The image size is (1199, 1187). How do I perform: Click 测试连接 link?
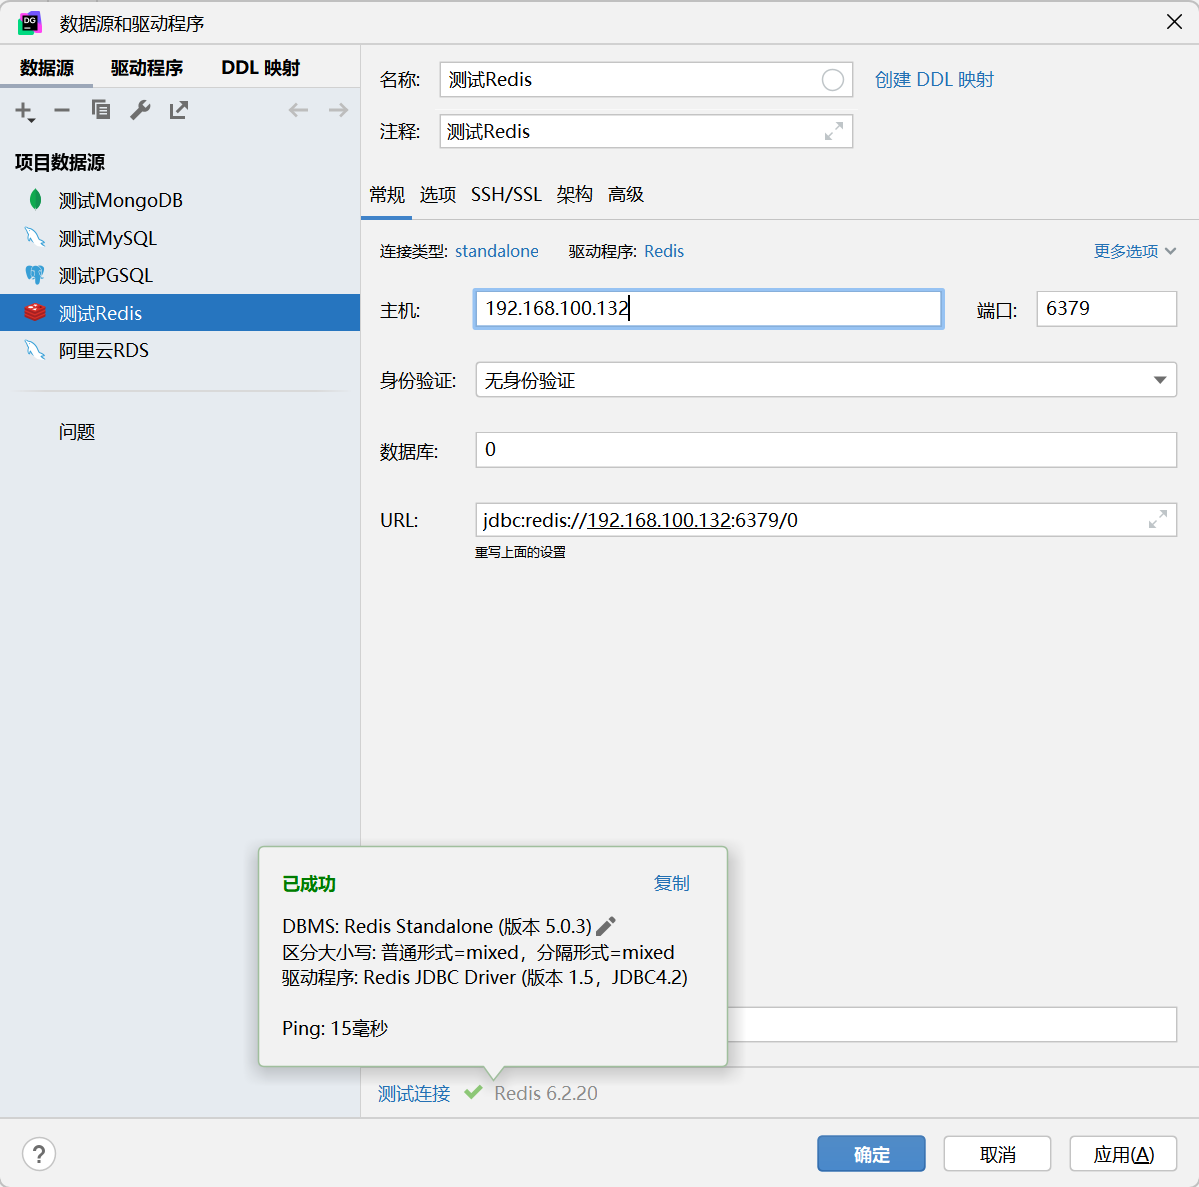click(414, 1093)
